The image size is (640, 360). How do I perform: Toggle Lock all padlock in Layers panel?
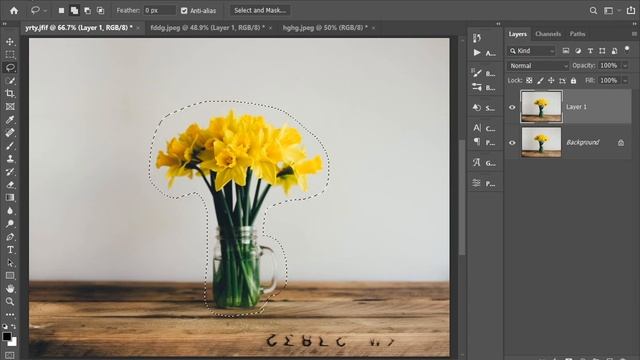[573, 81]
